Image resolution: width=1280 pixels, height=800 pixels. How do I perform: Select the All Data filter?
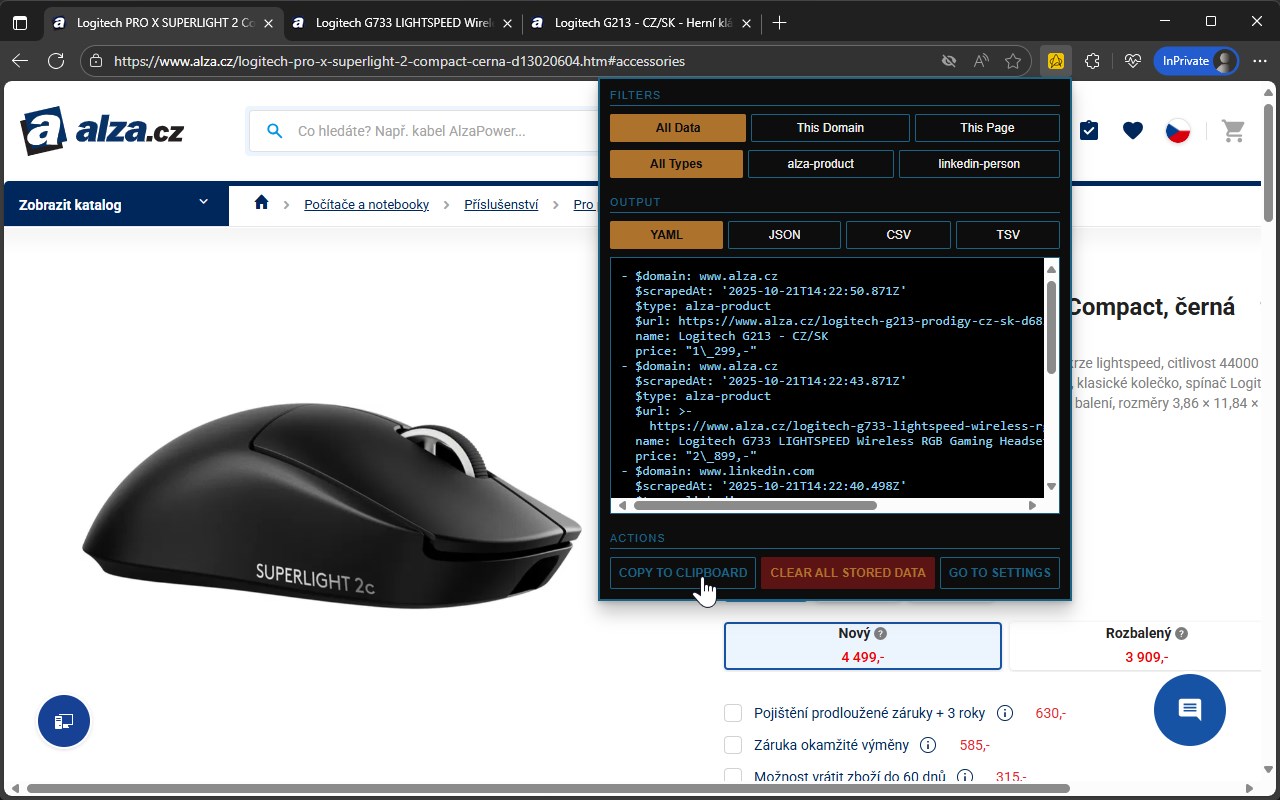[x=678, y=128]
